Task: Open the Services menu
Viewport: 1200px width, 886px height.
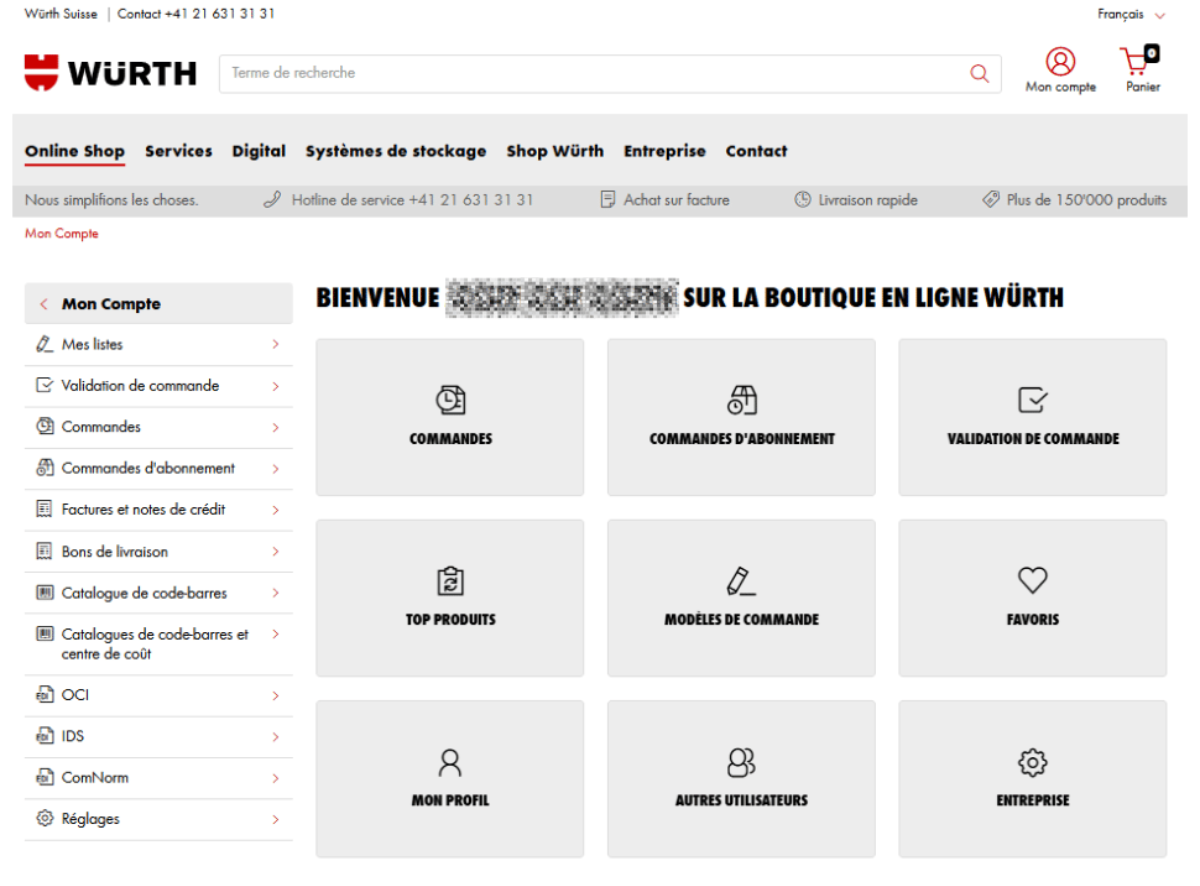Action: tap(179, 151)
